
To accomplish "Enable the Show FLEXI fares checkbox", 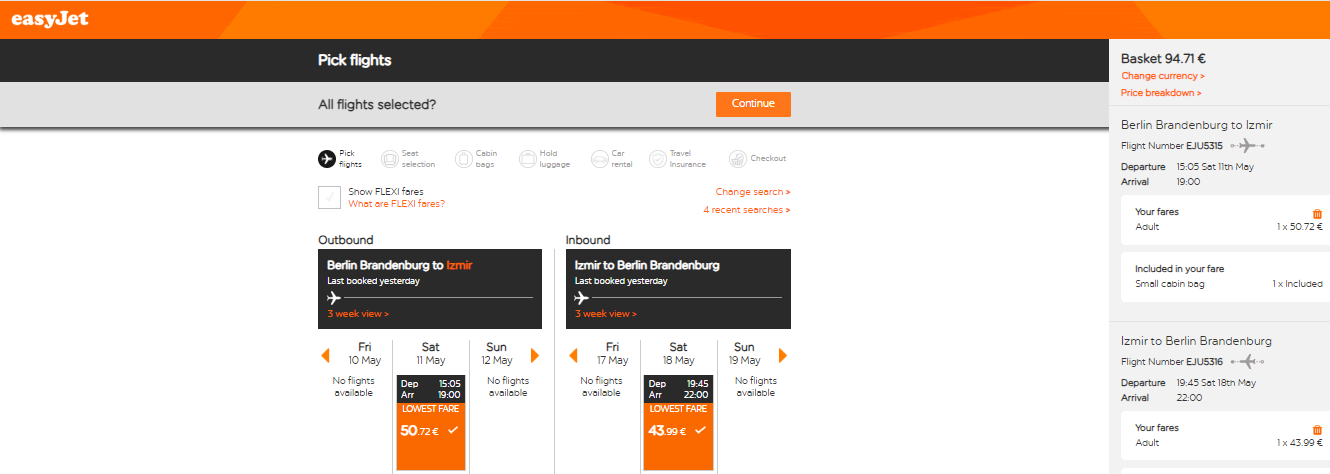I will point(330,197).
